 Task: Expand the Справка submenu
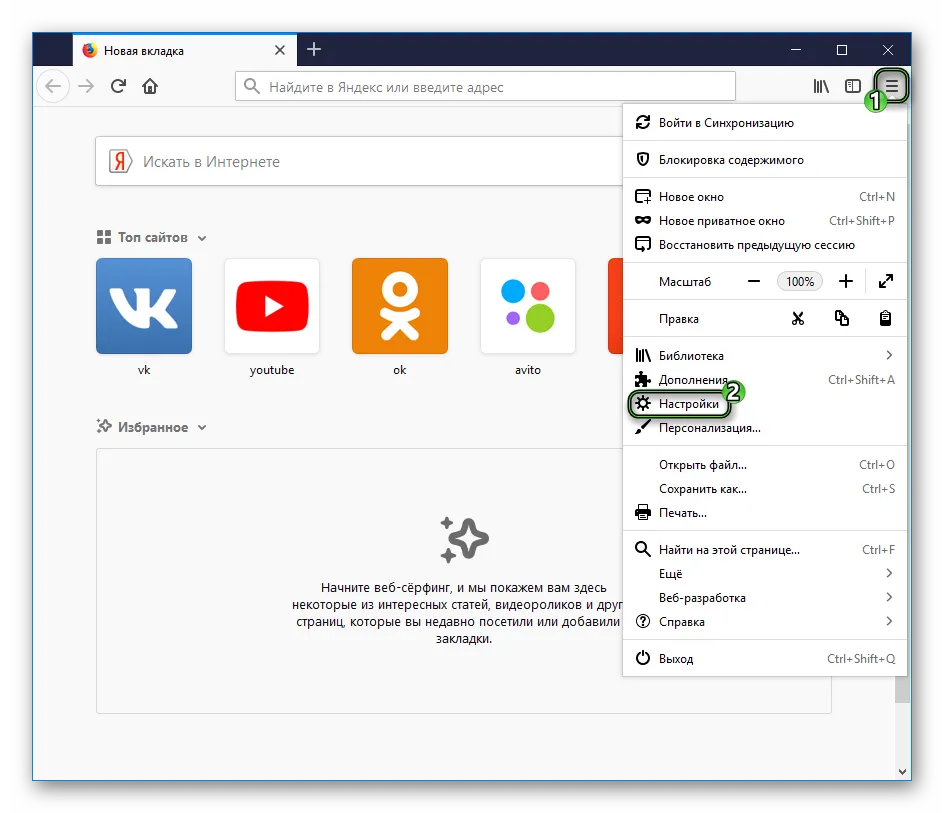tap(765, 621)
